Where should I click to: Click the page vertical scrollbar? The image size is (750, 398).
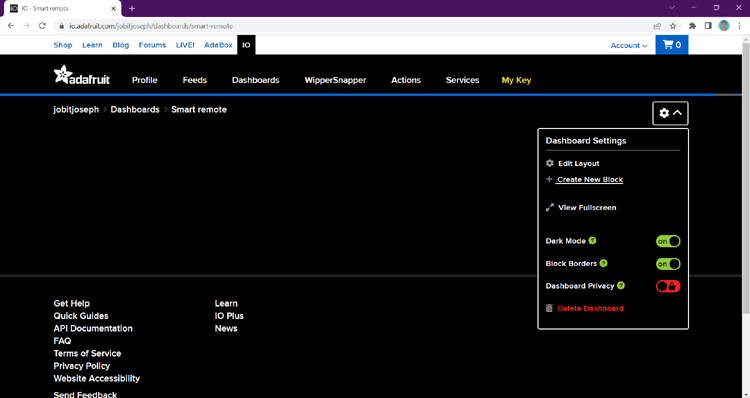(746, 179)
